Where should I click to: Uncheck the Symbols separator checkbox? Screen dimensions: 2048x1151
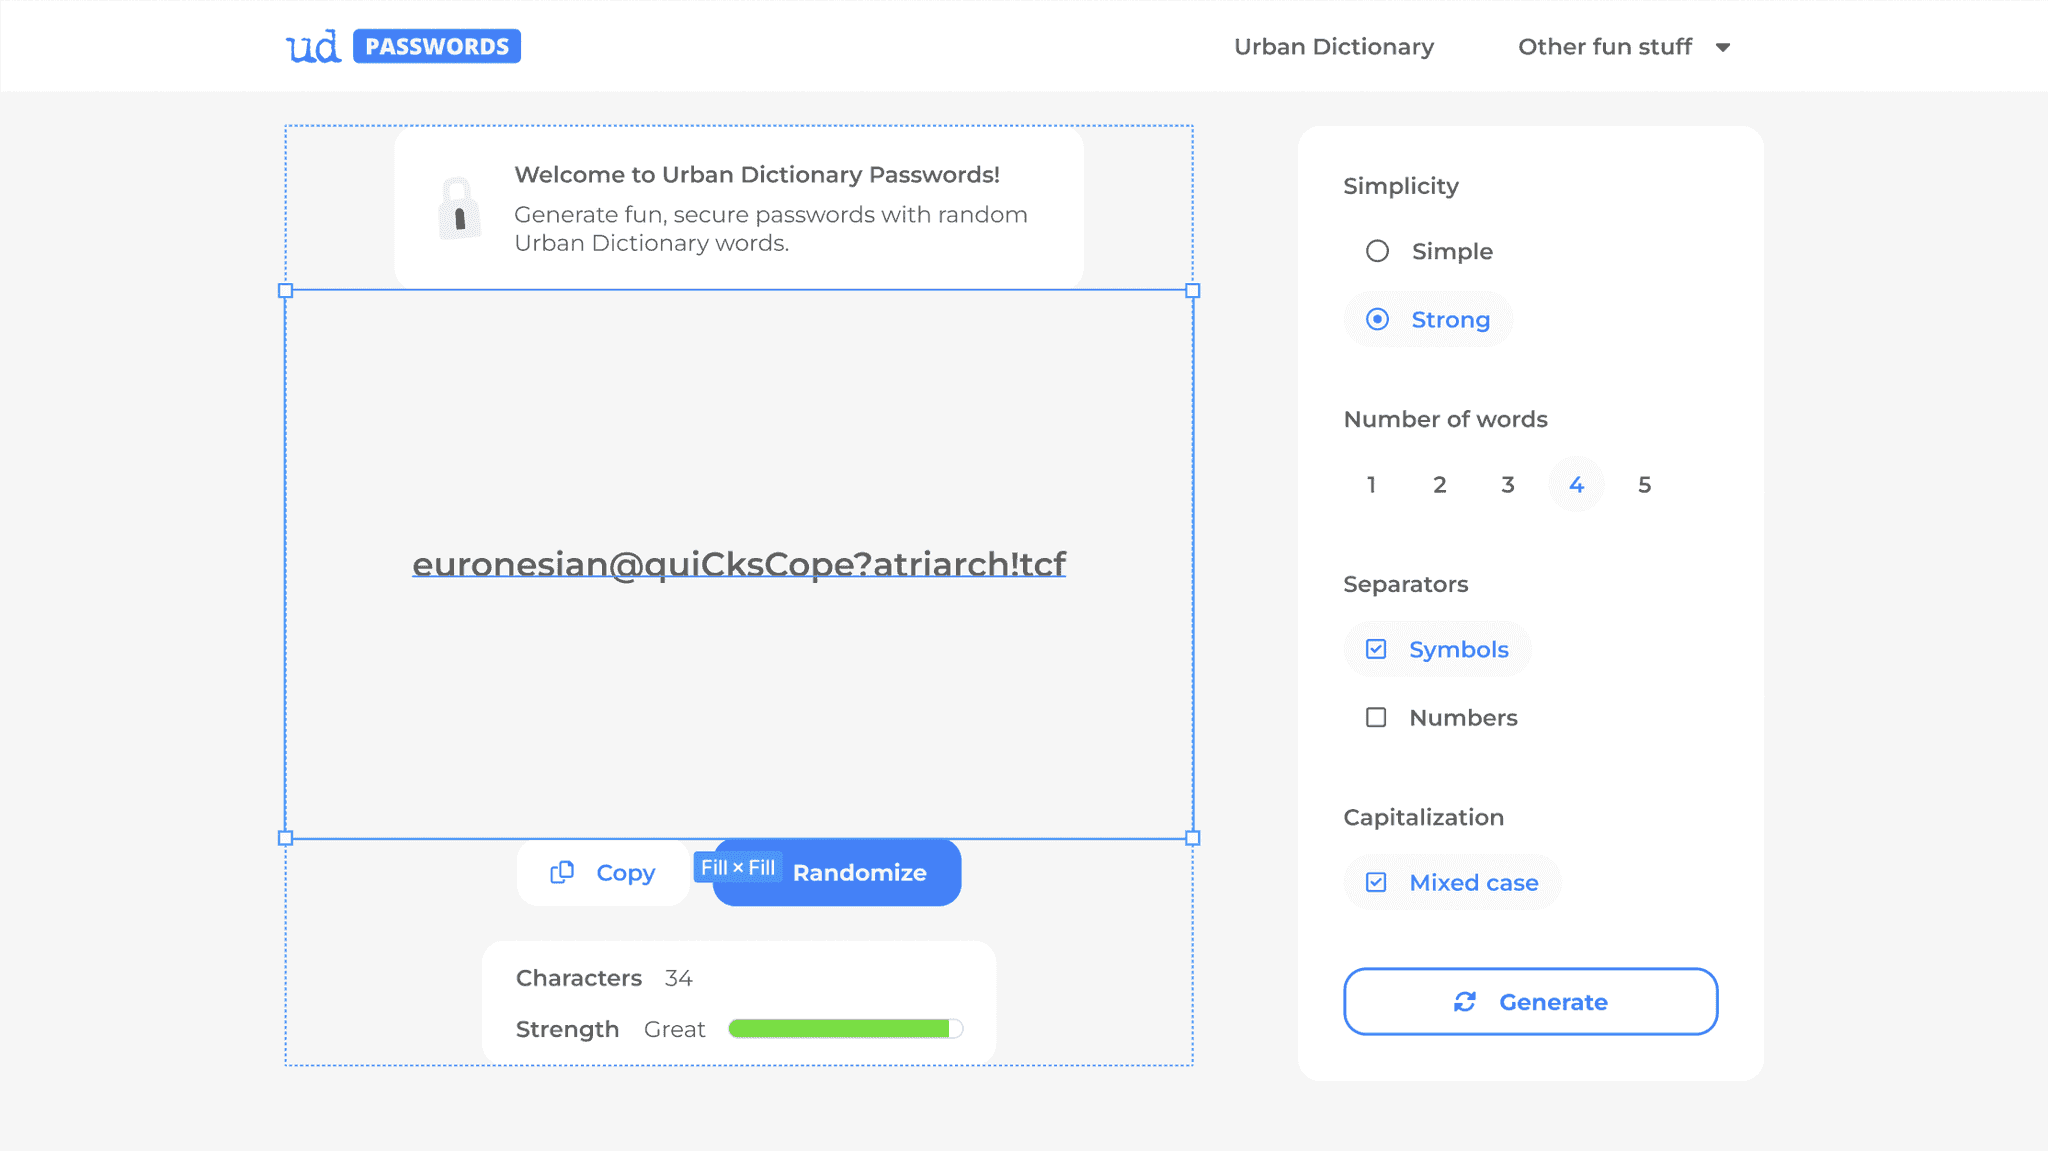pos(1376,649)
